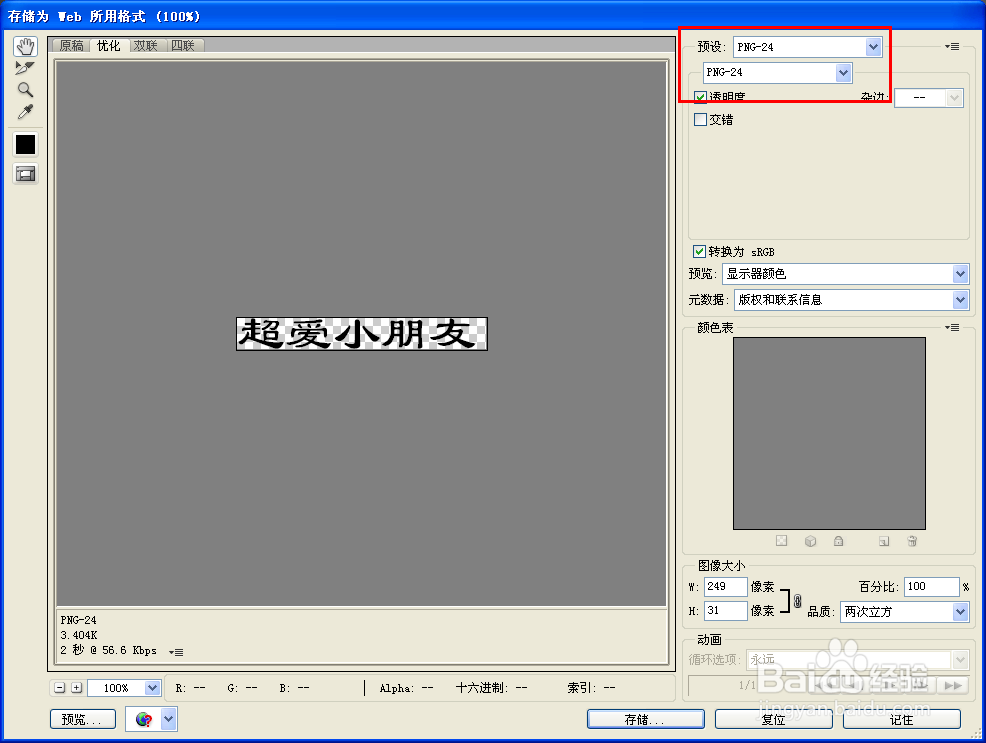Click the 预览... button

(83, 719)
